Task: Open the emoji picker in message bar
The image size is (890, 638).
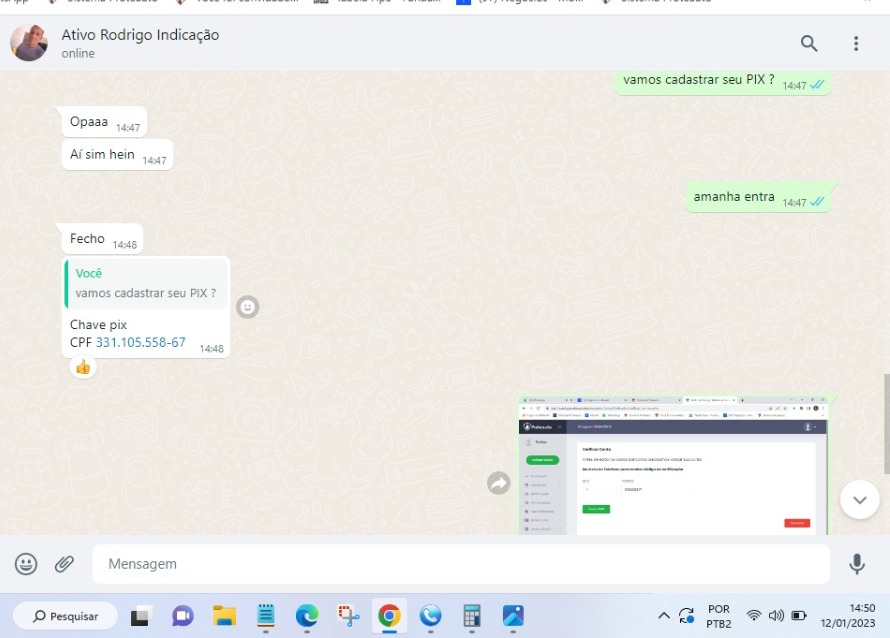Action: (x=26, y=564)
